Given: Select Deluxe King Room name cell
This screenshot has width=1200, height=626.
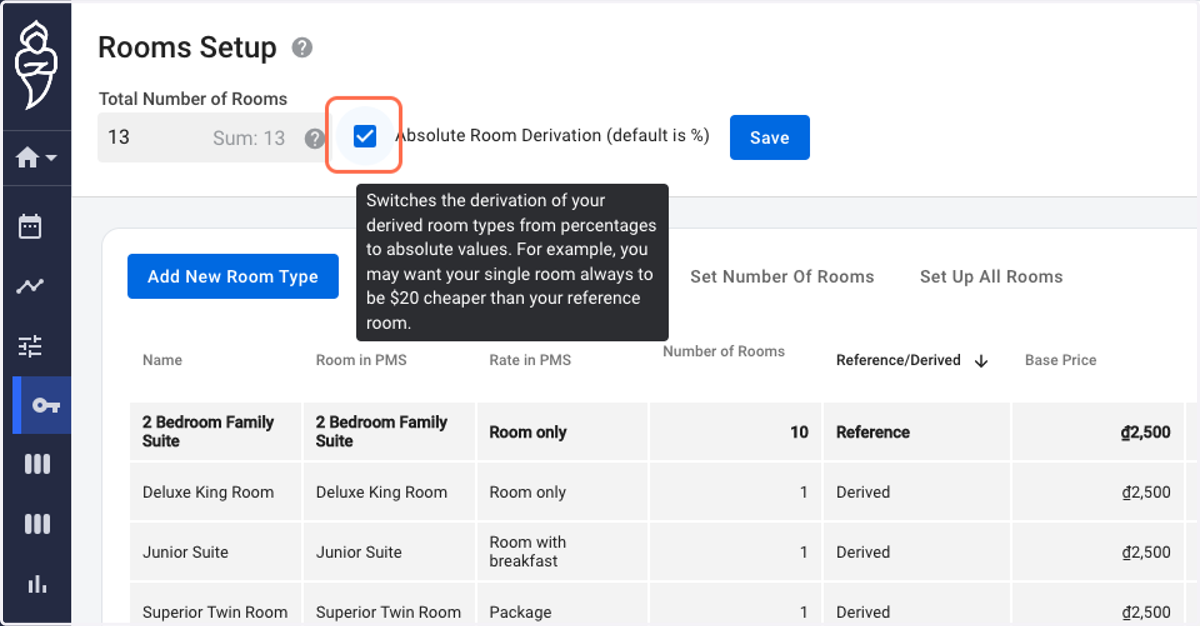Looking at the screenshot, I should pyautogui.click(x=215, y=492).
